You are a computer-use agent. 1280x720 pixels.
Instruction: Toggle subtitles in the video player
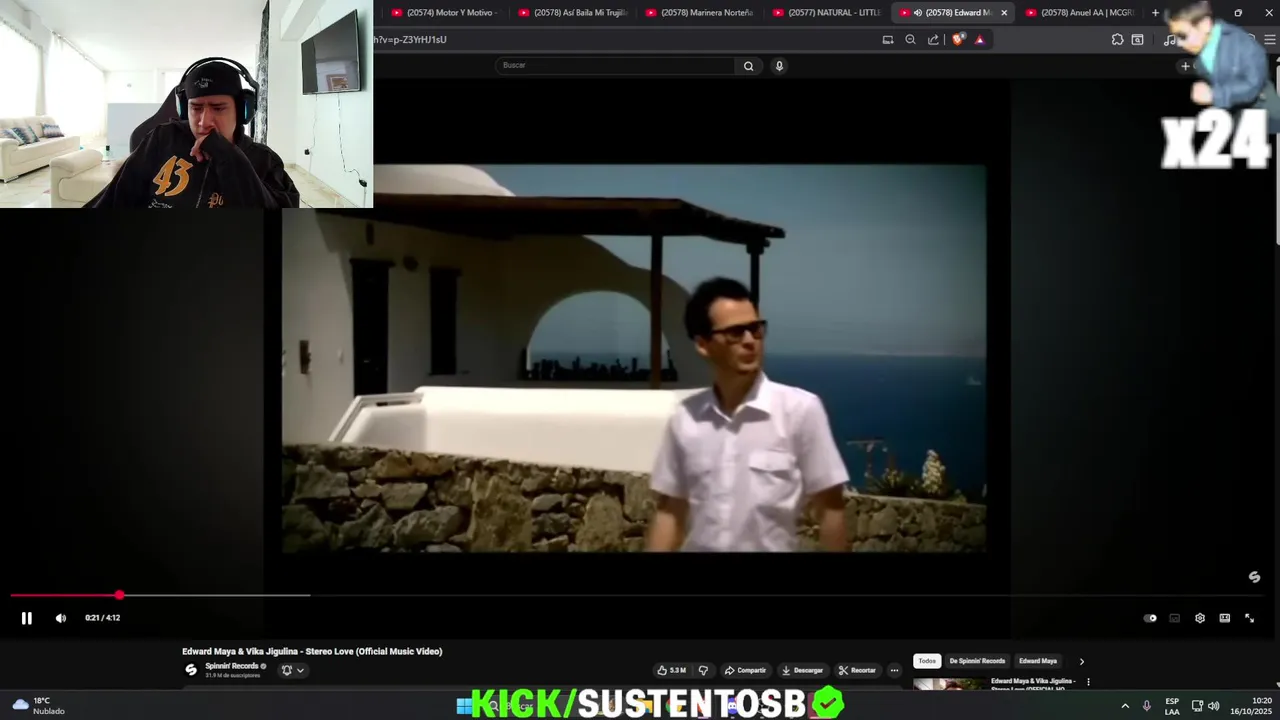tap(1174, 618)
